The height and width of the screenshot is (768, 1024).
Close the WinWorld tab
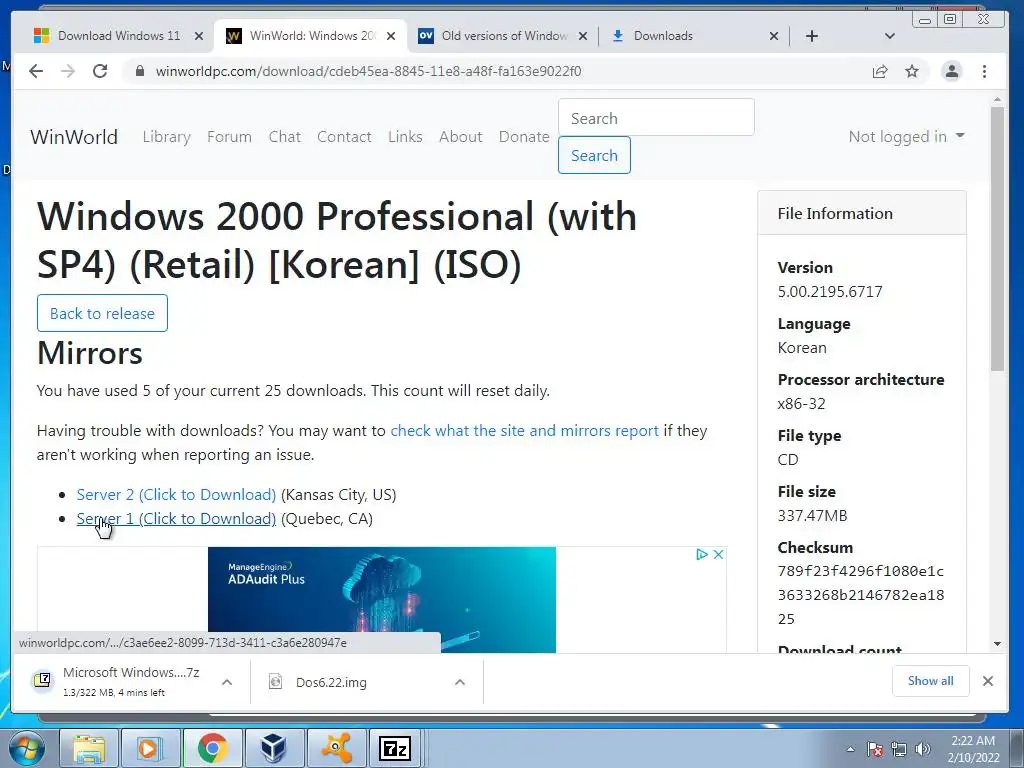(391, 36)
